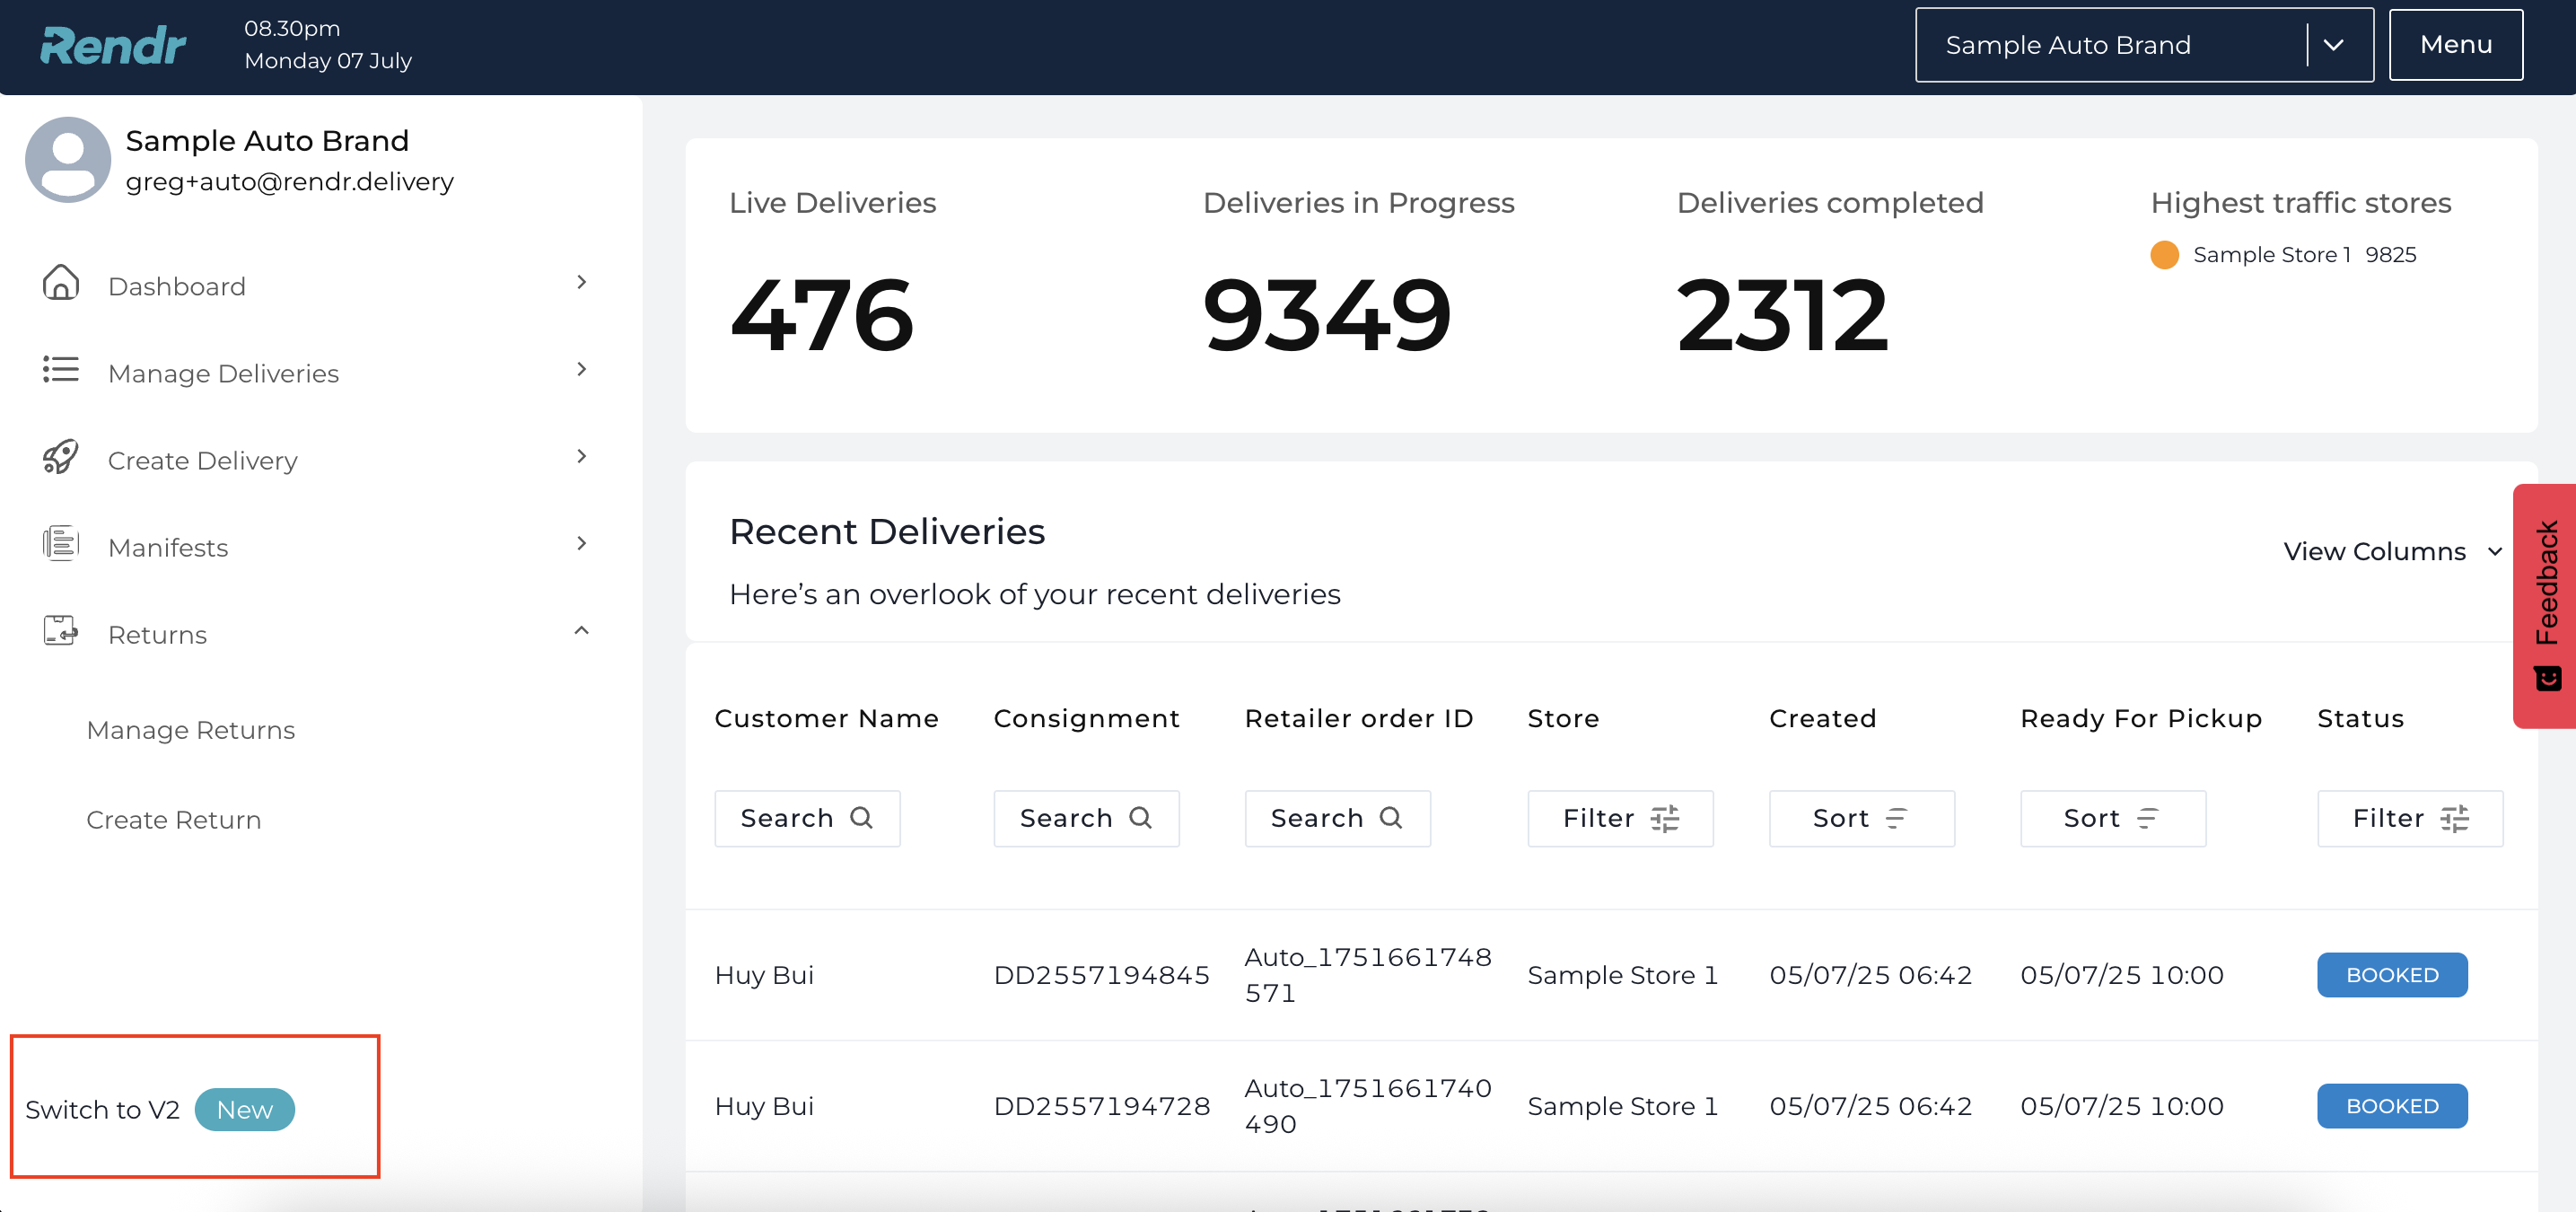The width and height of the screenshot is (2576, 1212).
Task: Expand the Manifests chevron
Action: [x=582, y=543]
